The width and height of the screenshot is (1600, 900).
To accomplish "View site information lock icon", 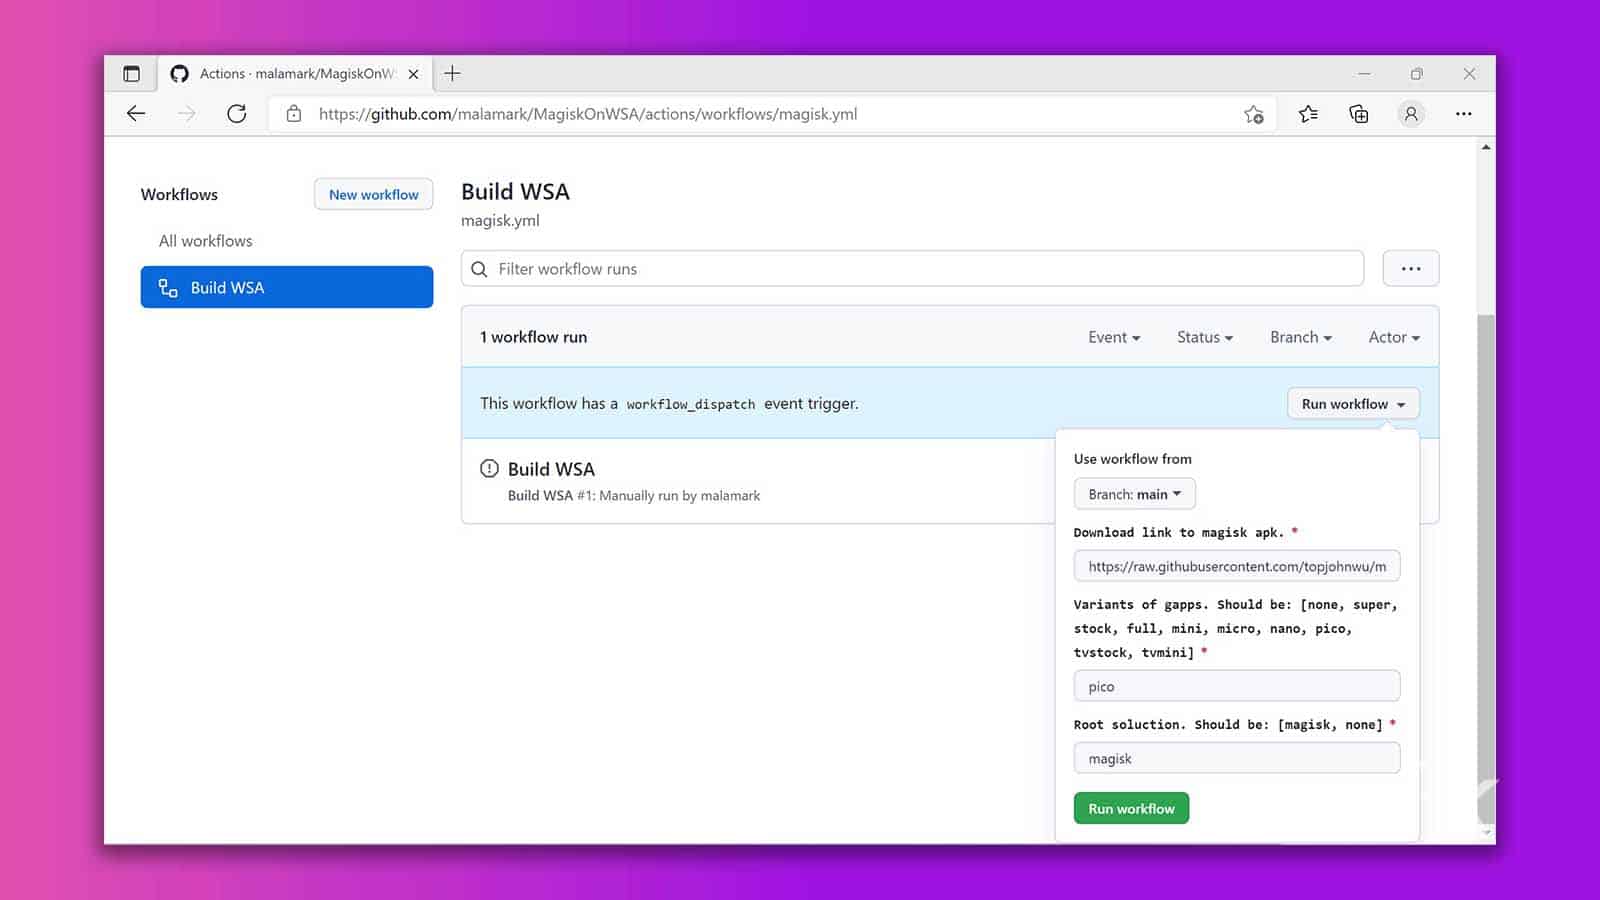I will (x=294, y=114).
